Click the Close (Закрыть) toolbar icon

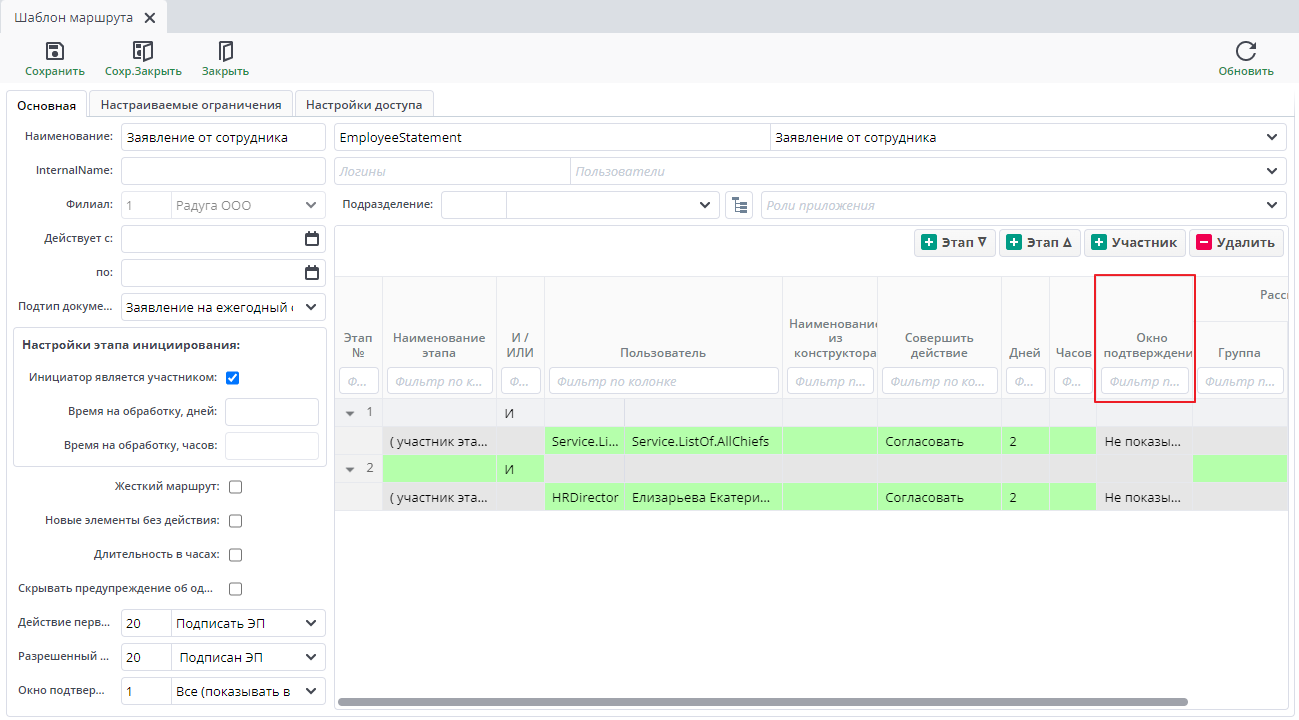click(225, 52)
